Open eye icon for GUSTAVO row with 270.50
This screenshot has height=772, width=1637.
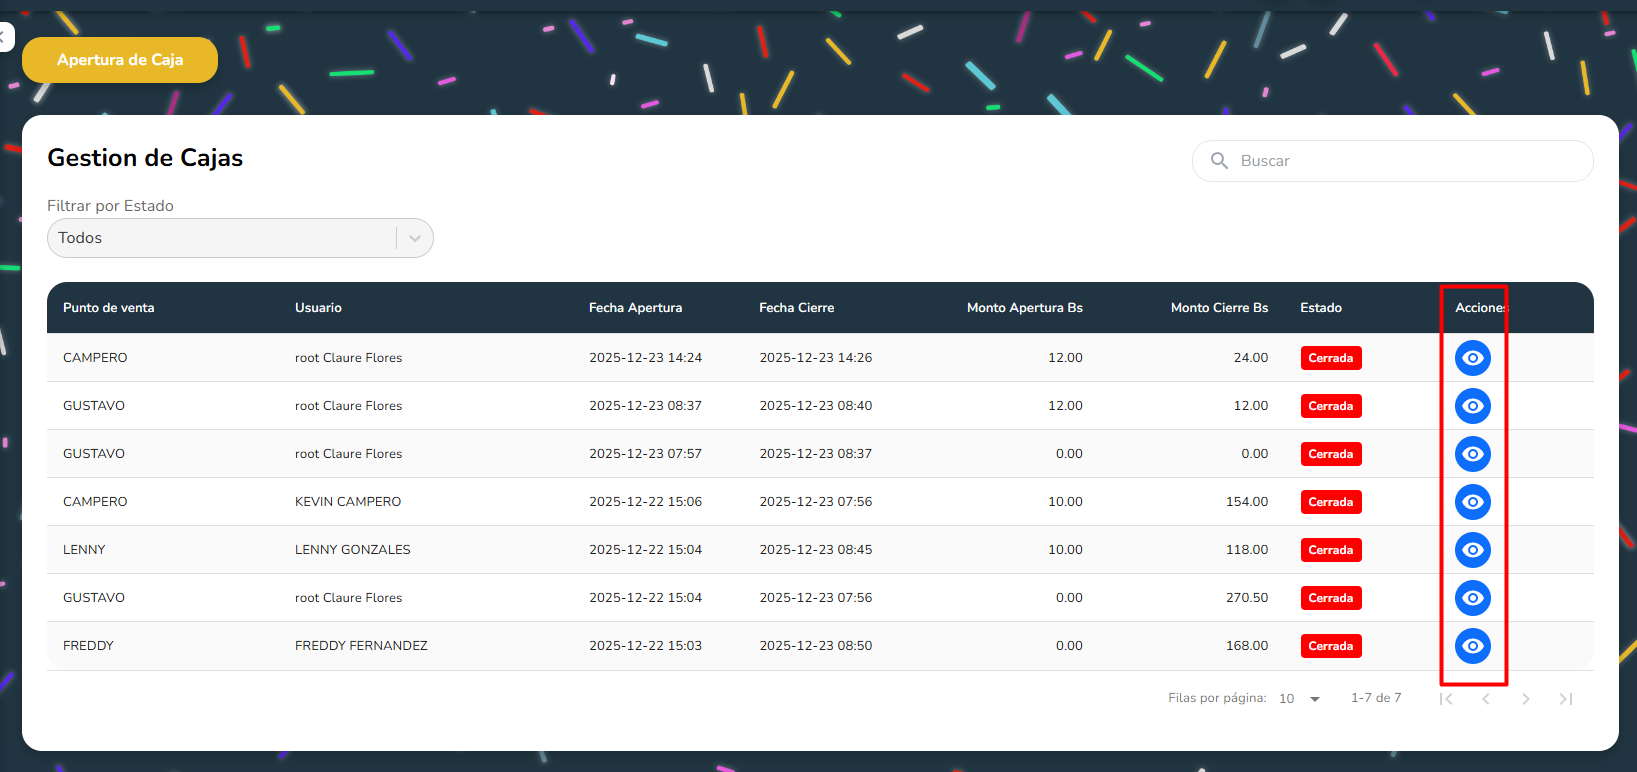pyautogui.click(x=1472, y=598)
